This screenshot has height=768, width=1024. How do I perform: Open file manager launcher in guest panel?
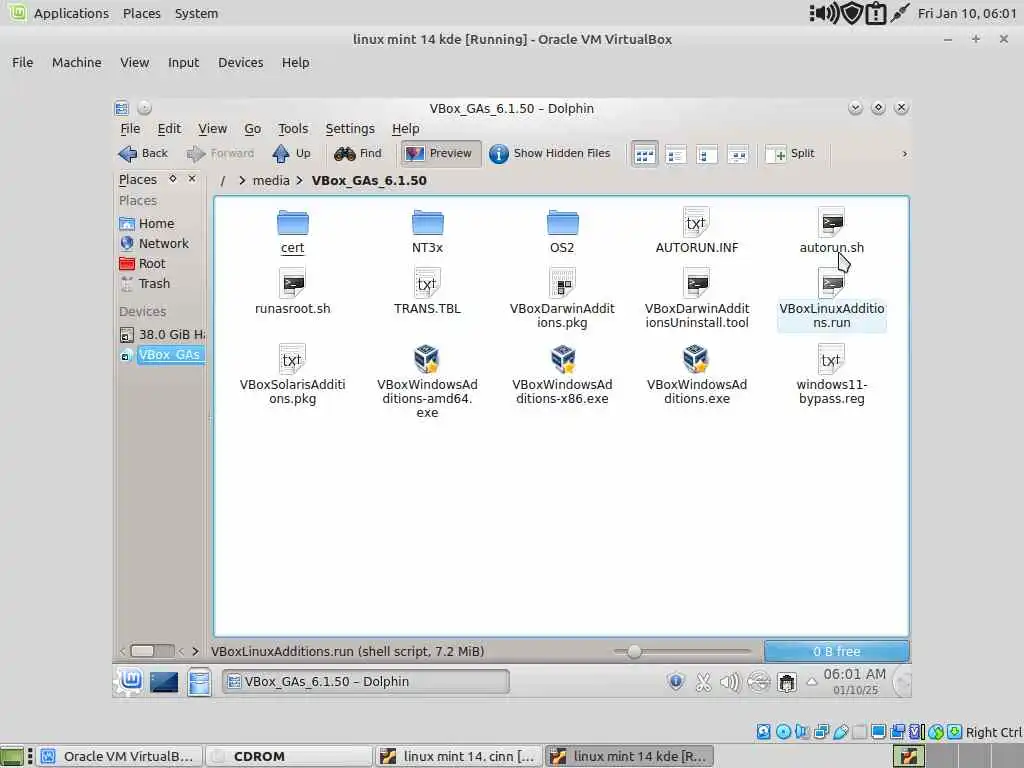199,682
